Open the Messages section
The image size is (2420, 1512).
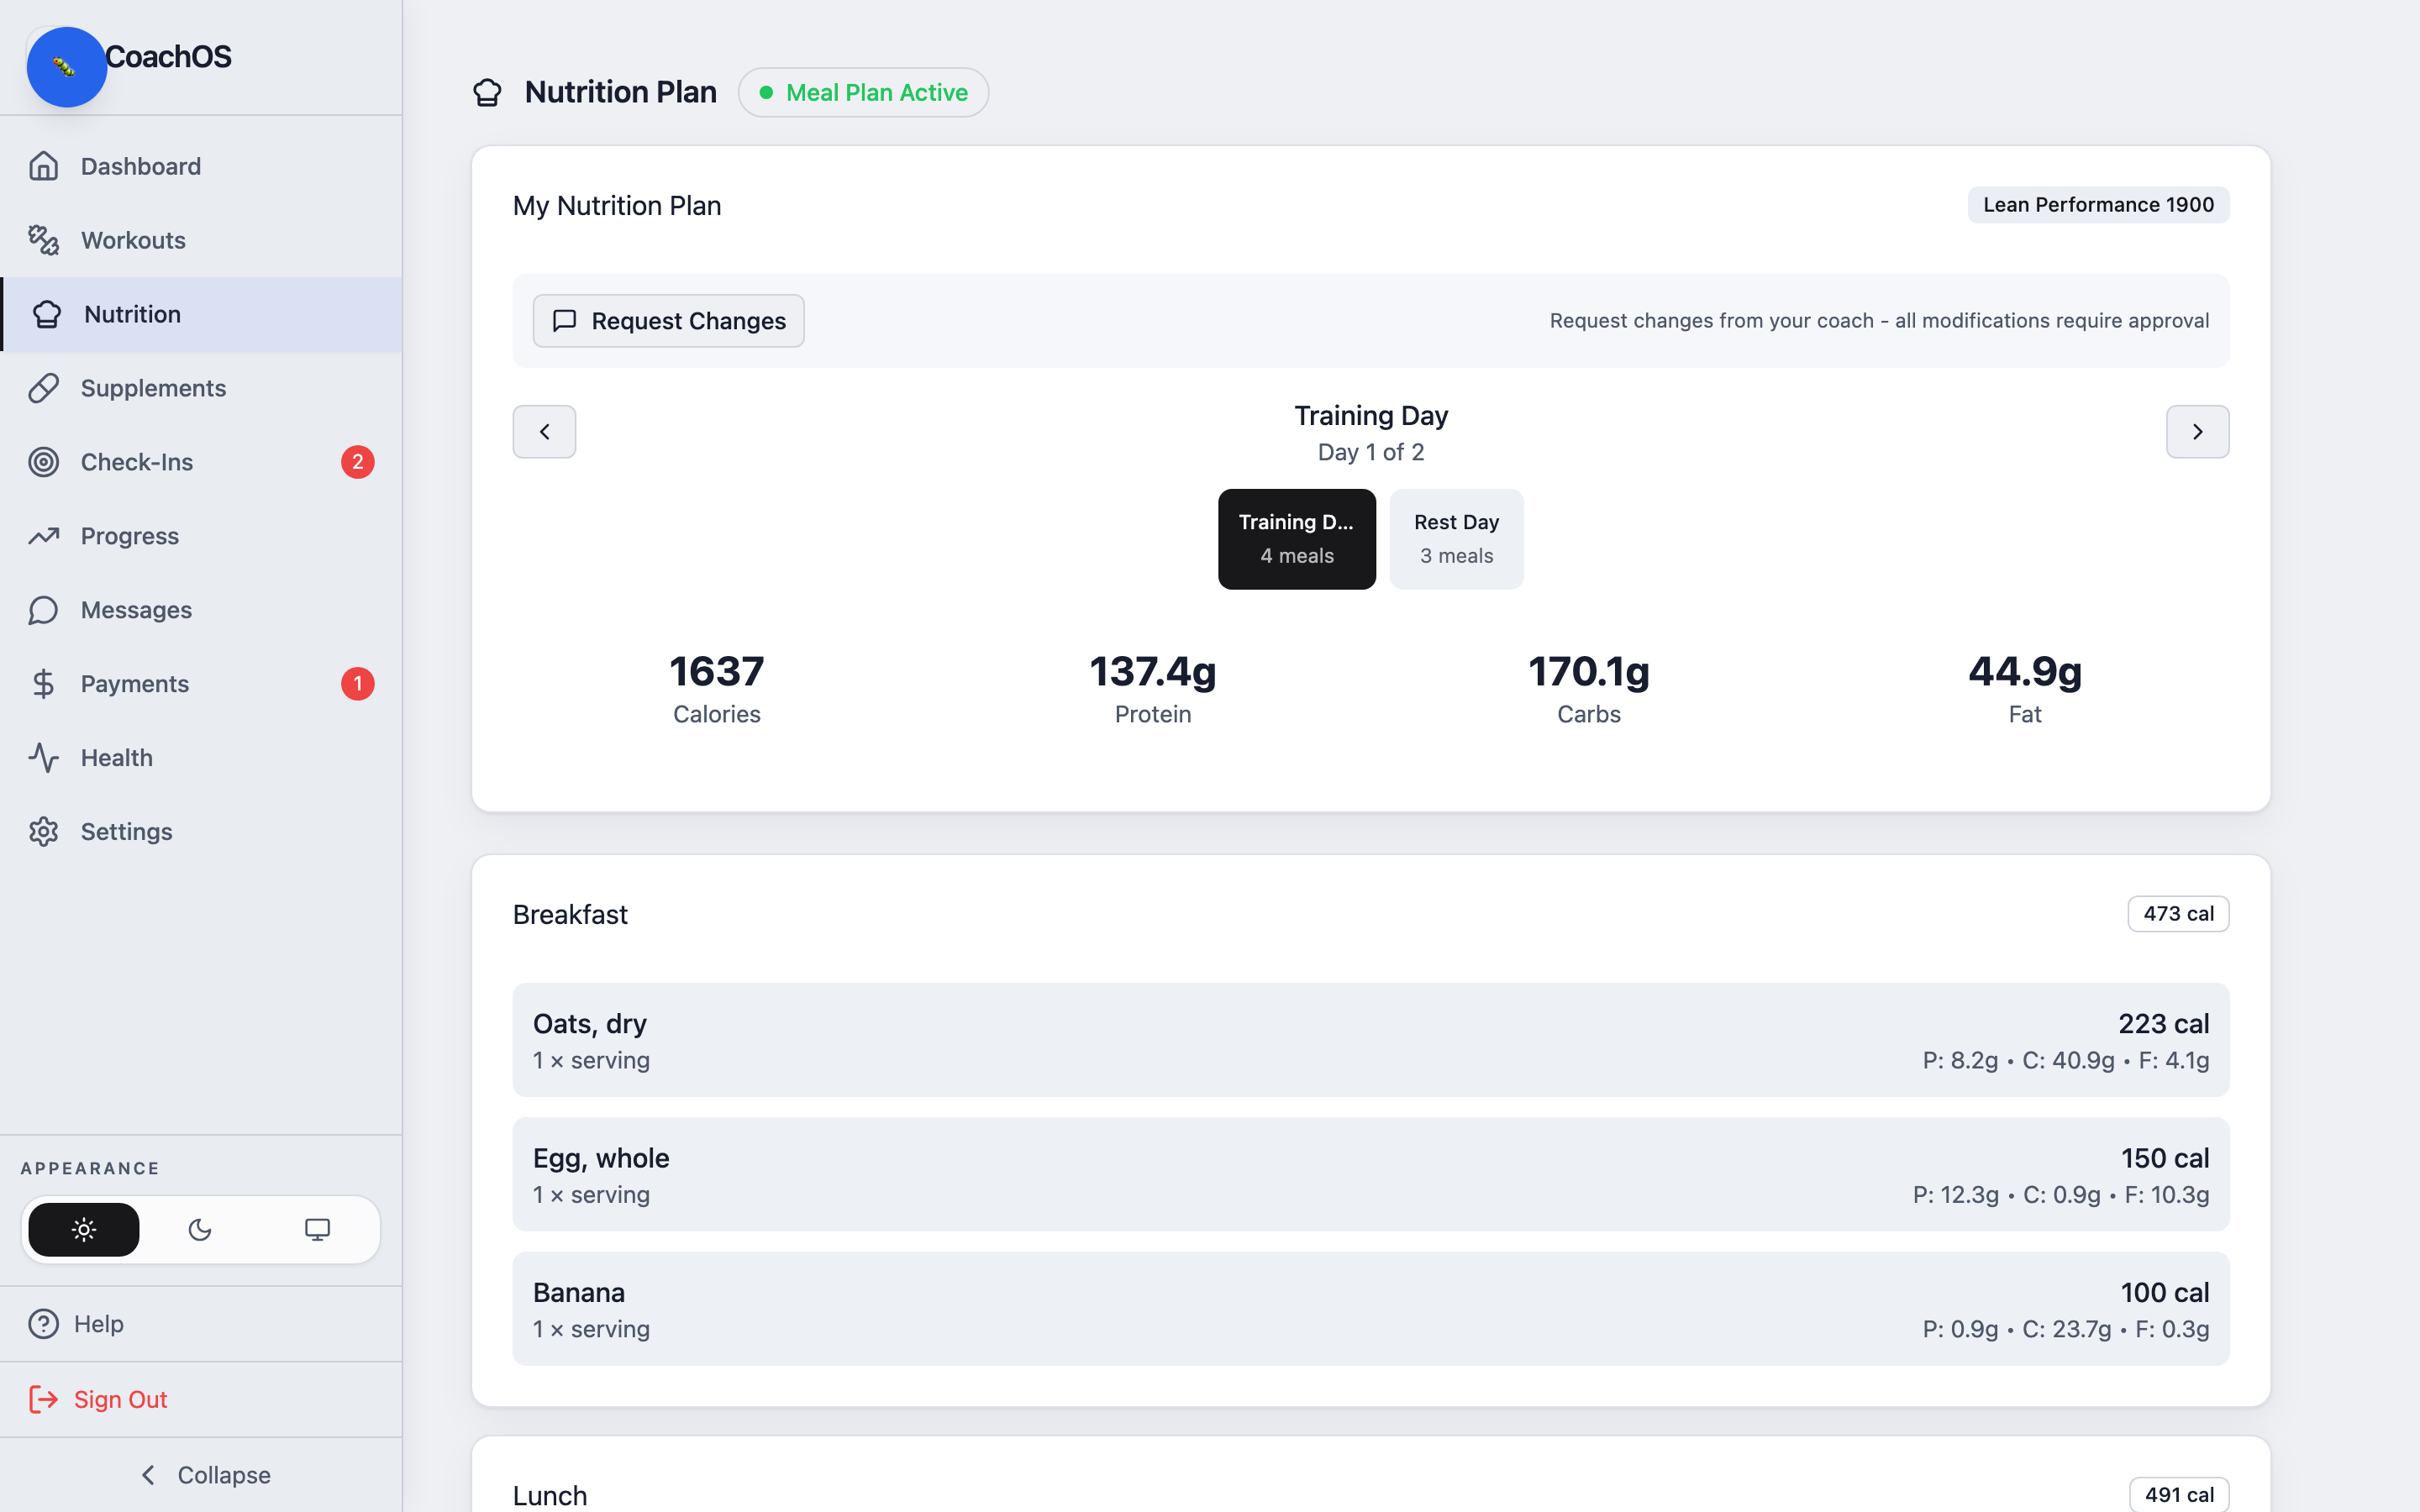click(201, 610)
